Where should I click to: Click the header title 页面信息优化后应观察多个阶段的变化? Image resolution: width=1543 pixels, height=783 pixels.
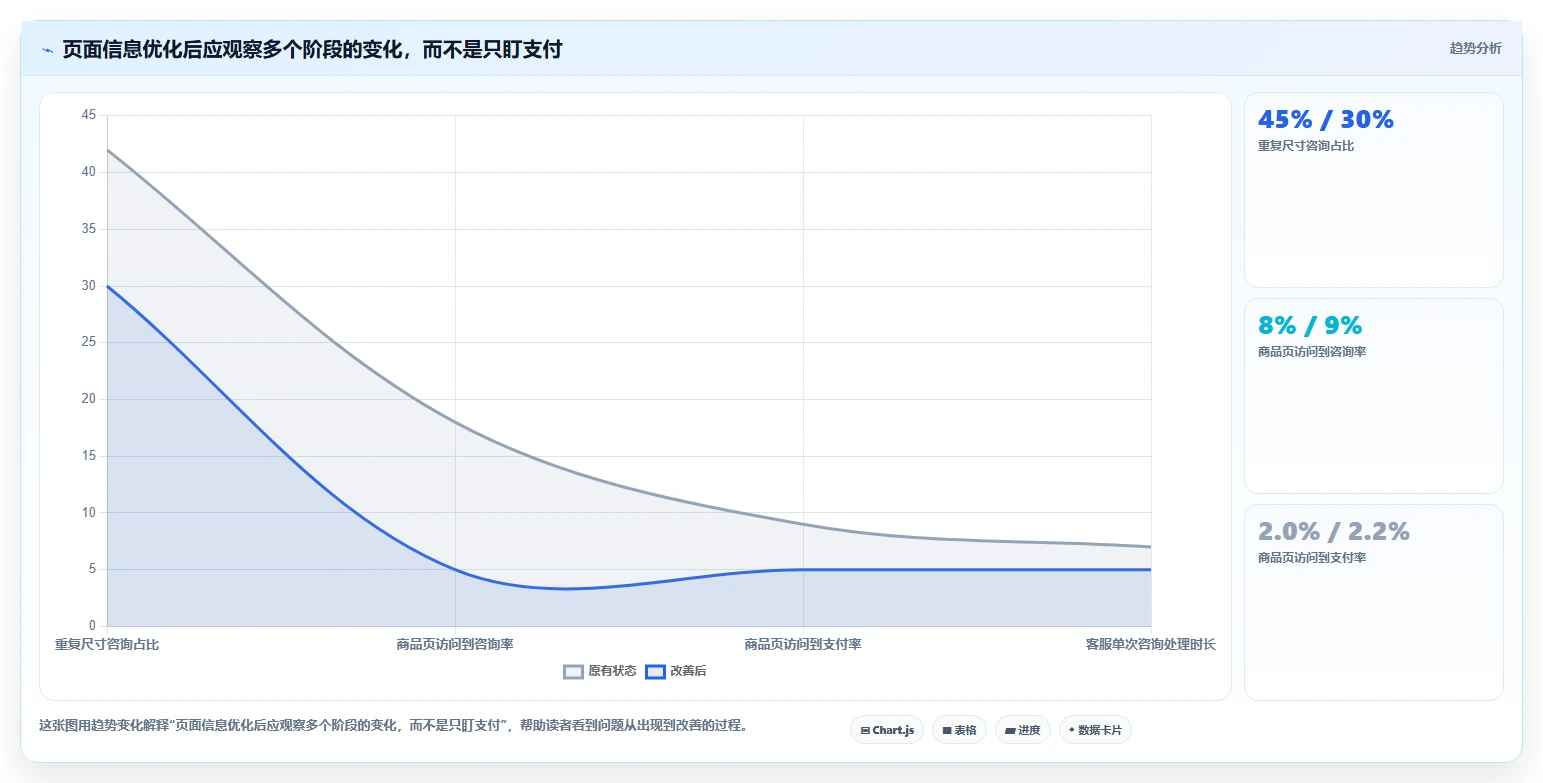click(x=312, y=49)
